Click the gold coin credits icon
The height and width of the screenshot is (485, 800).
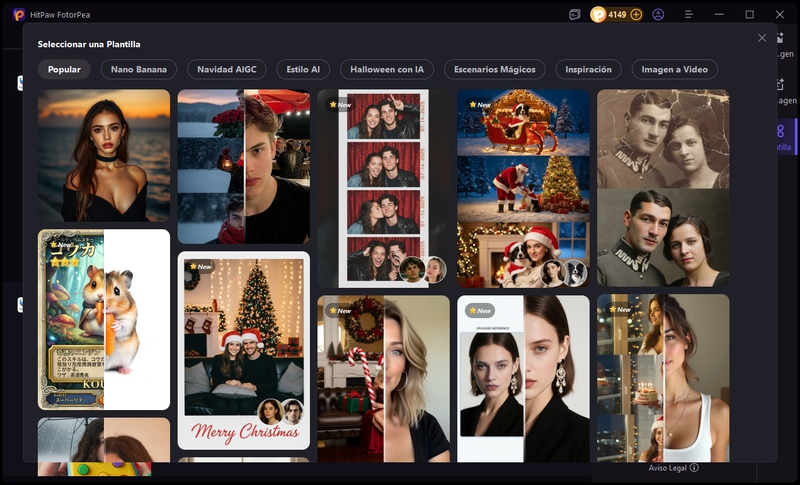coord(598,15)
